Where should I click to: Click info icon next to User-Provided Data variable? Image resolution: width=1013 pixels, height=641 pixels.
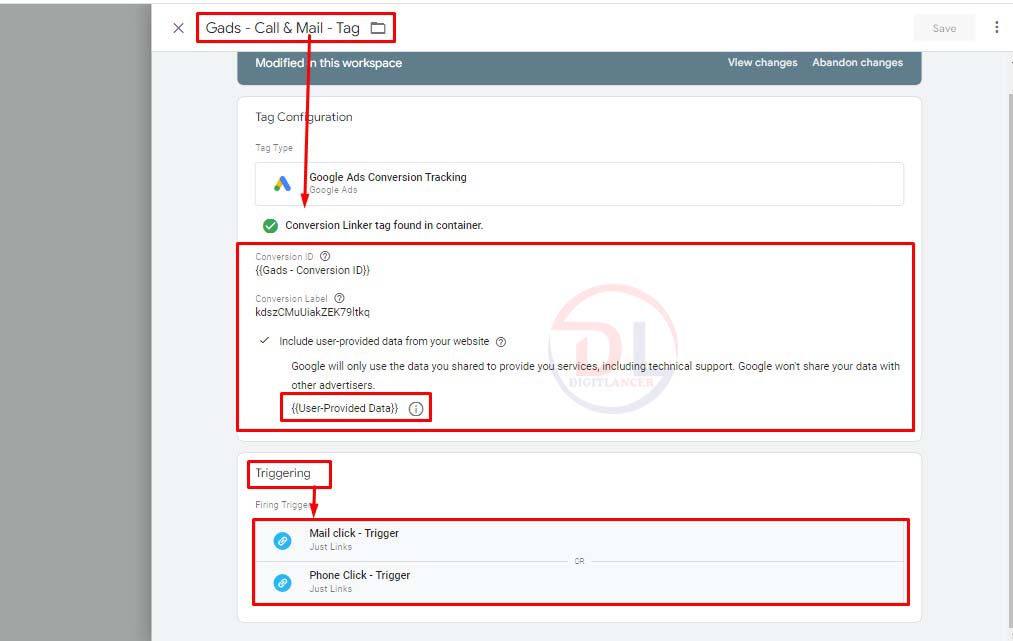(416, 408)
